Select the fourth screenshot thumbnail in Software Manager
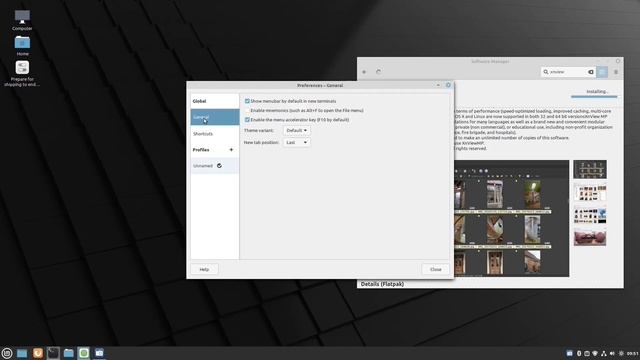The image size is (640, 360). pyautogui.click(x=590, y=238)
